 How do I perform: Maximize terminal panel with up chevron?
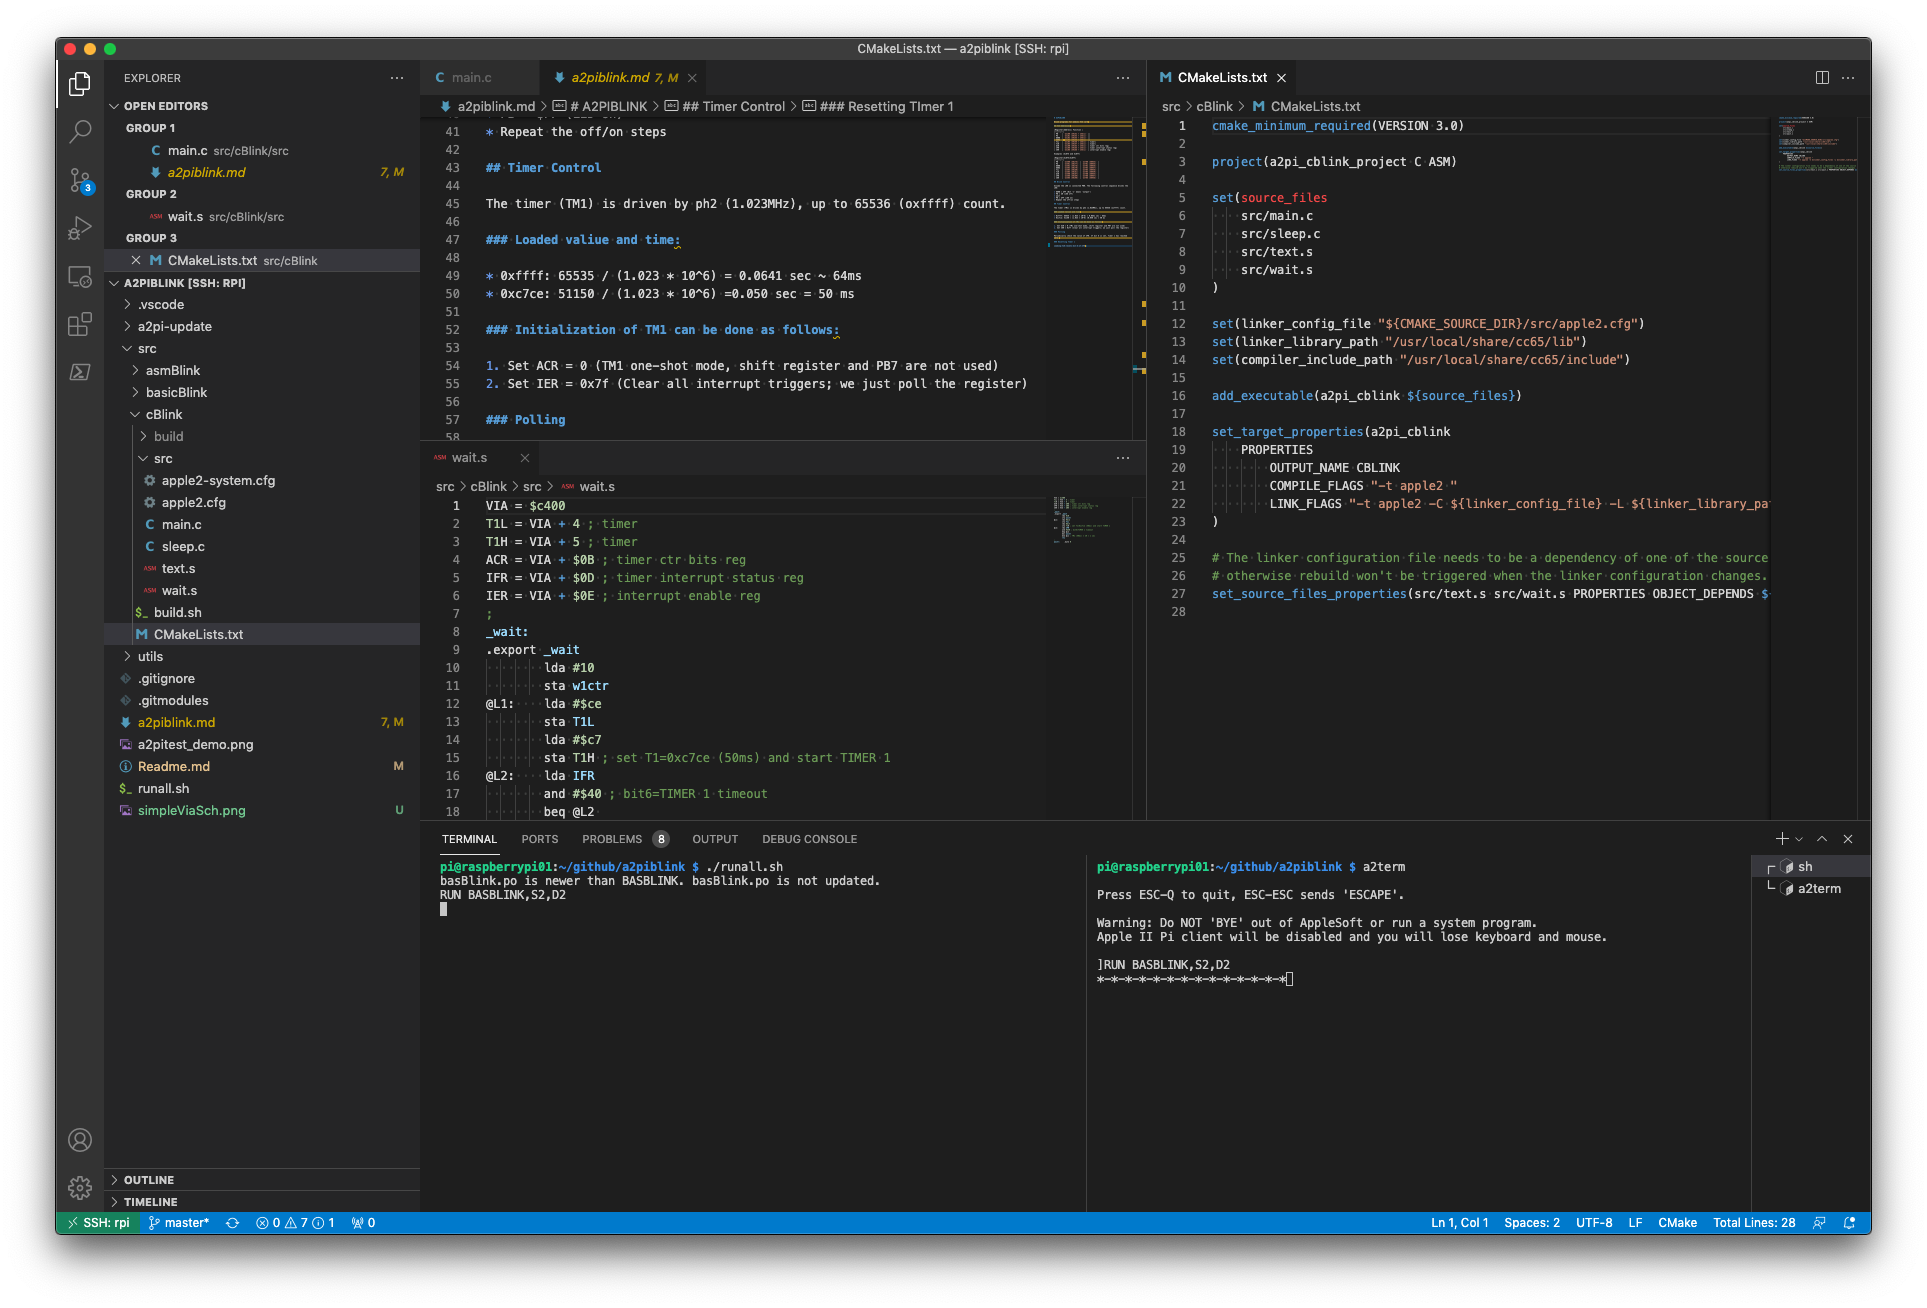(1822, 839)
